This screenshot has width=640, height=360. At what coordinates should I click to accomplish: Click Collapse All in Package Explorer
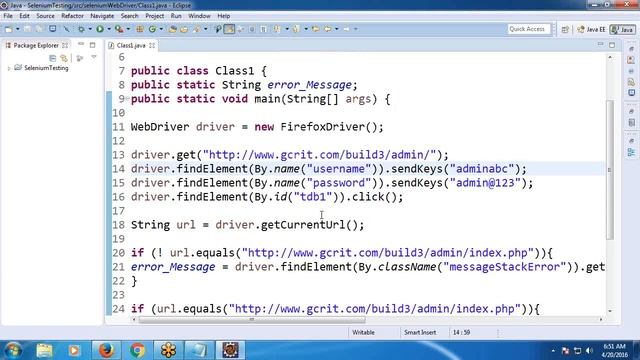52,58
